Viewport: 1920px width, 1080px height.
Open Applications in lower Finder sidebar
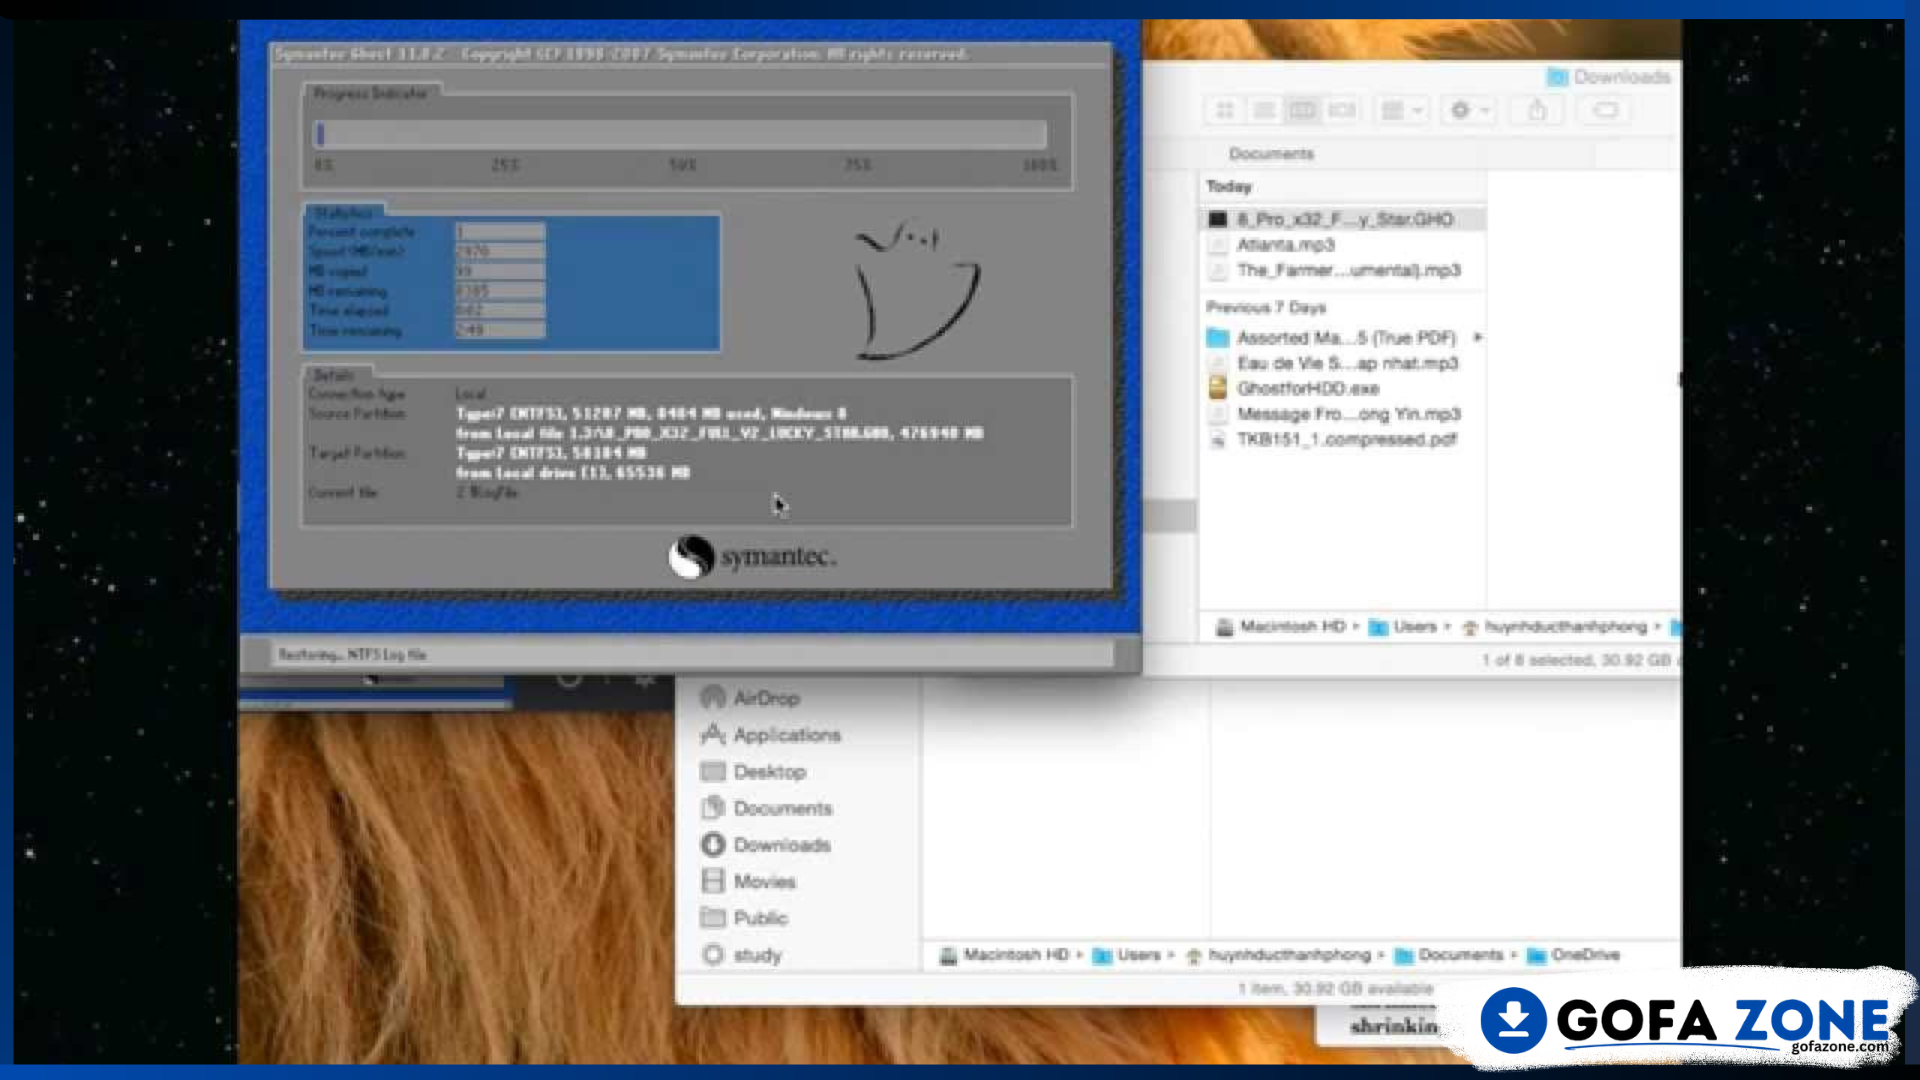point(771,735)
